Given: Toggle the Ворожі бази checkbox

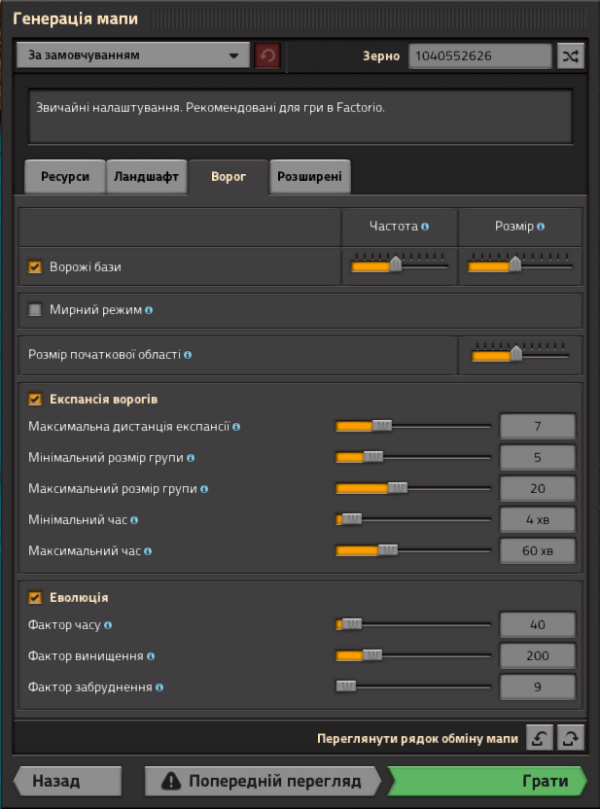Looking at the screenshot, I should (x=35, y=267).
